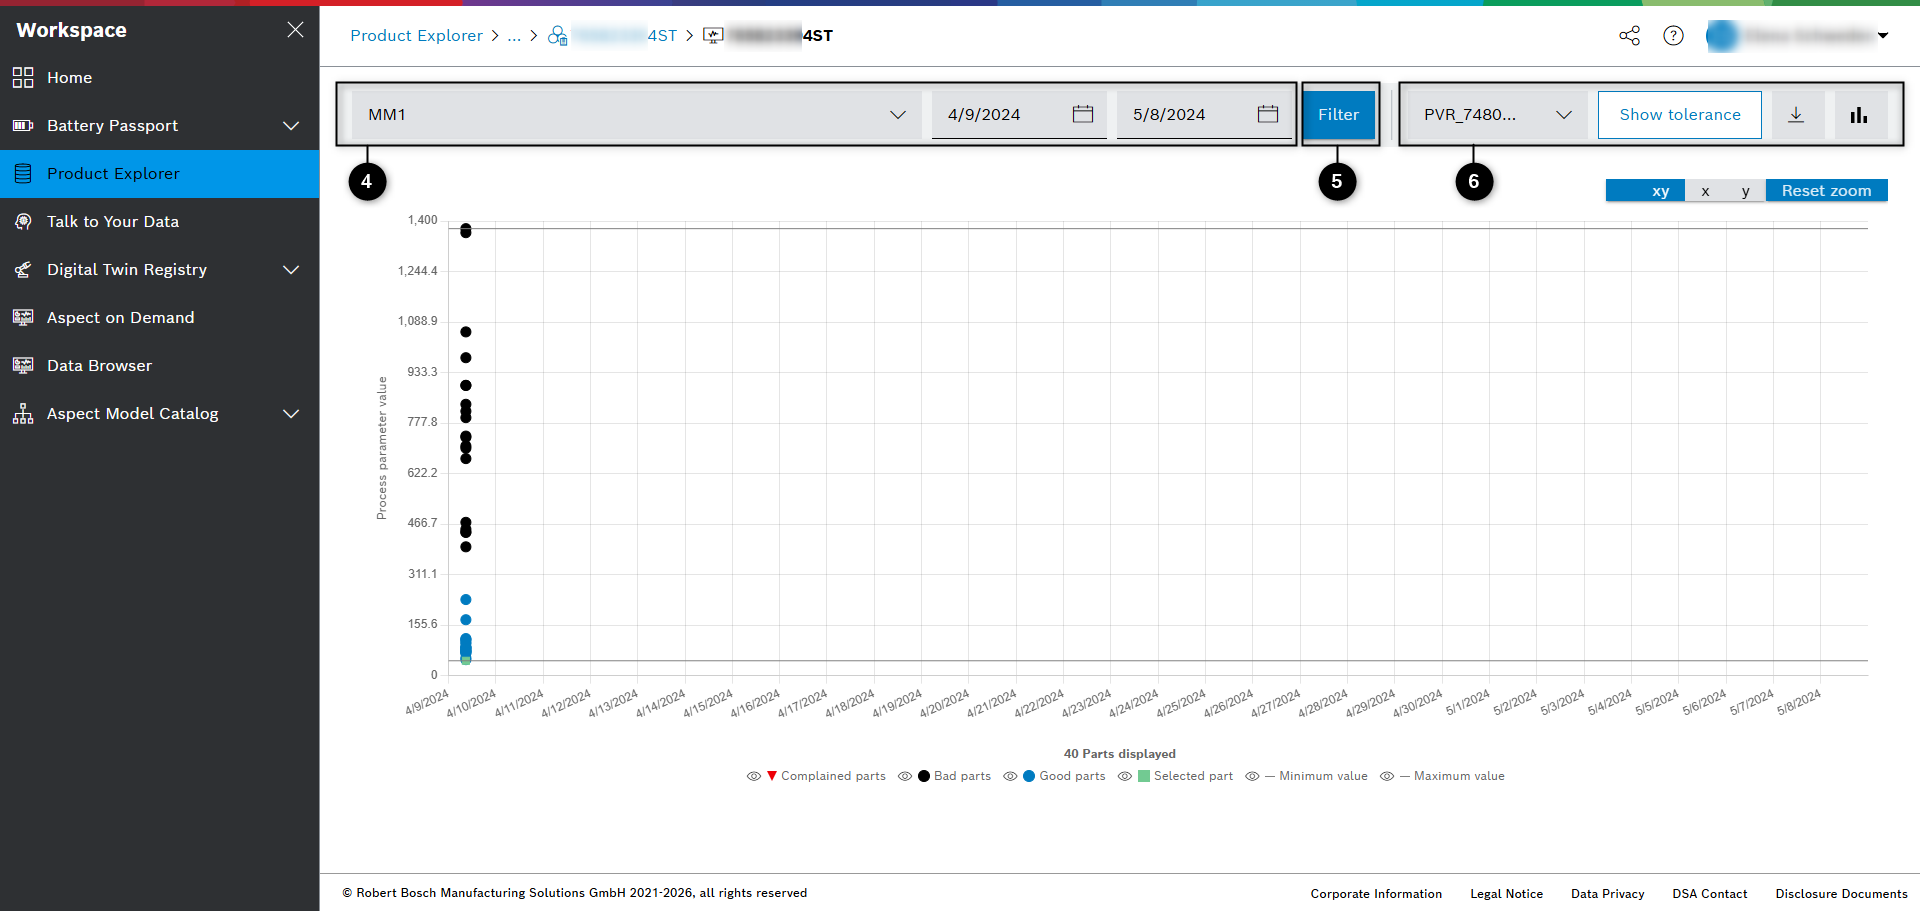Download the chart data
This screenshot has height=911, width=1920.
click(1796, 115)
